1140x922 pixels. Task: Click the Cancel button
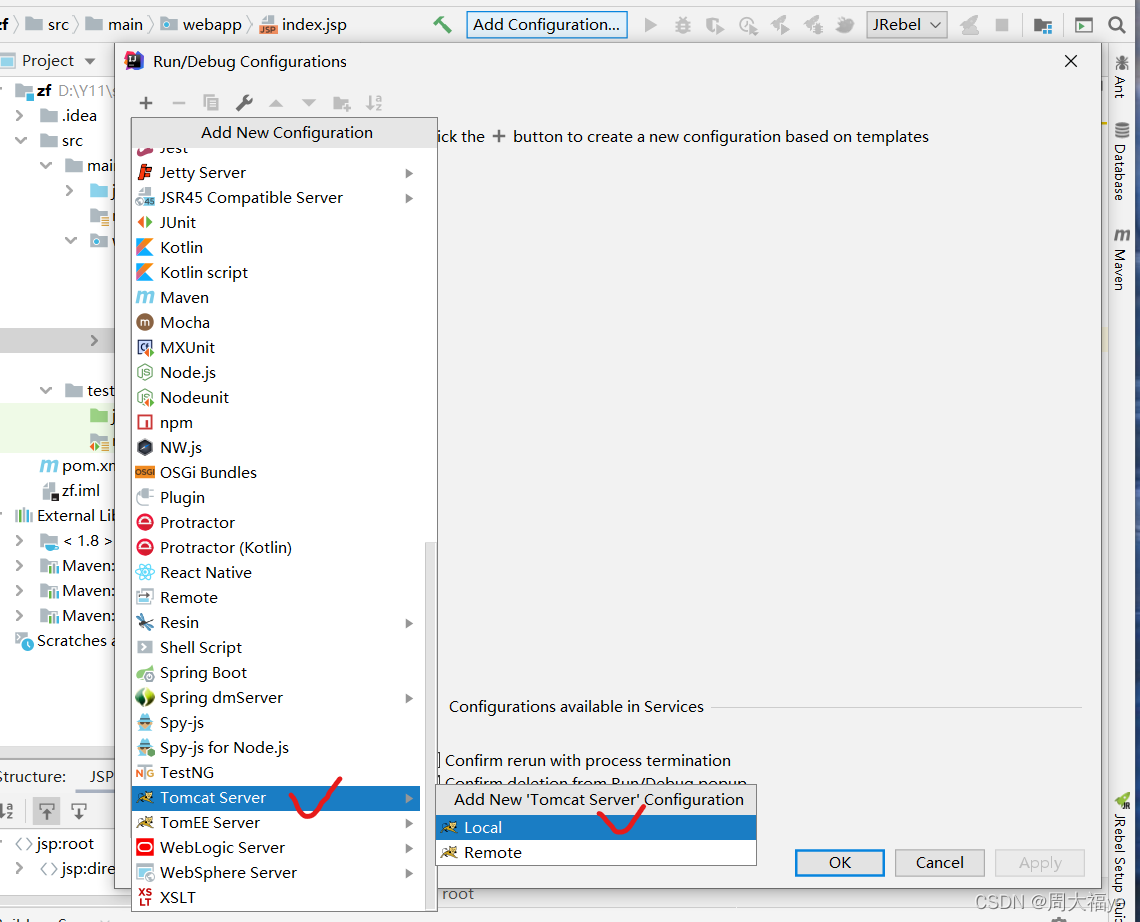pos(939,862)
